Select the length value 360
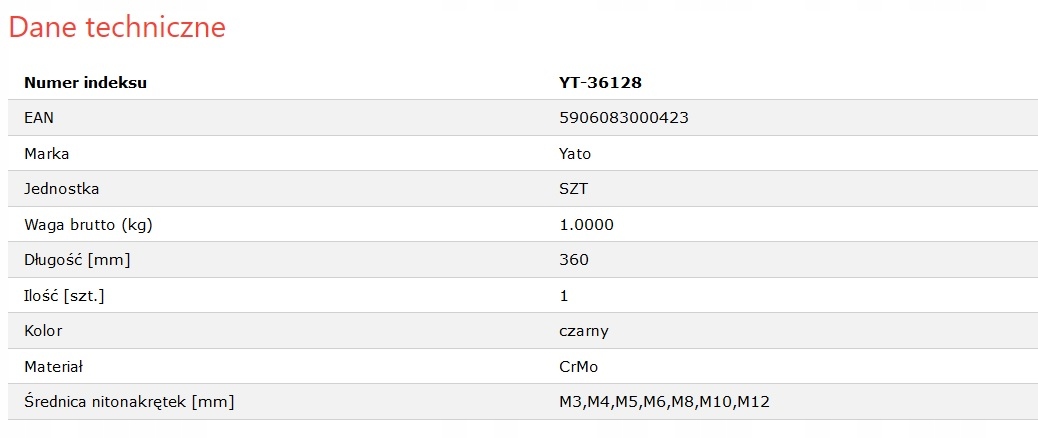The height and width of the screenshot is (438, 1038). [x=574, y=260]
